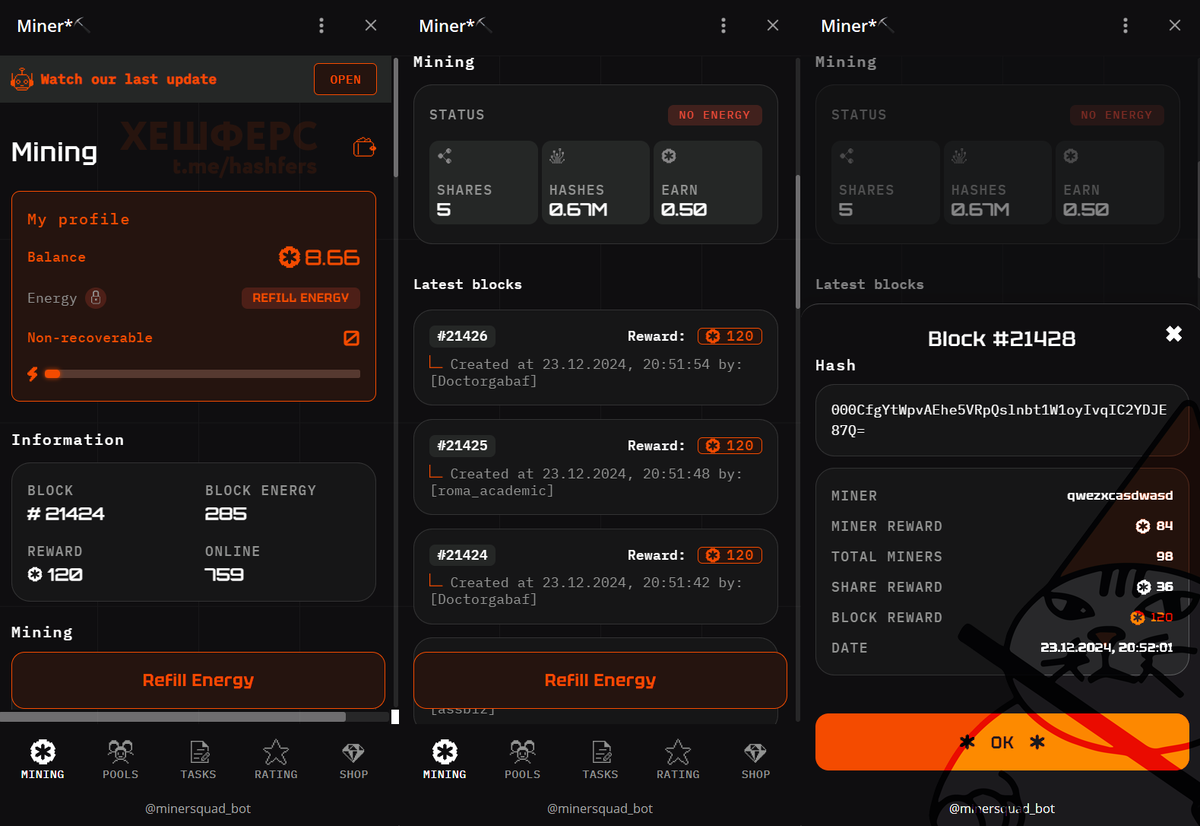Open Shop tab in the My profile window
Screen dimensions: 1200x826
point(353,760)
